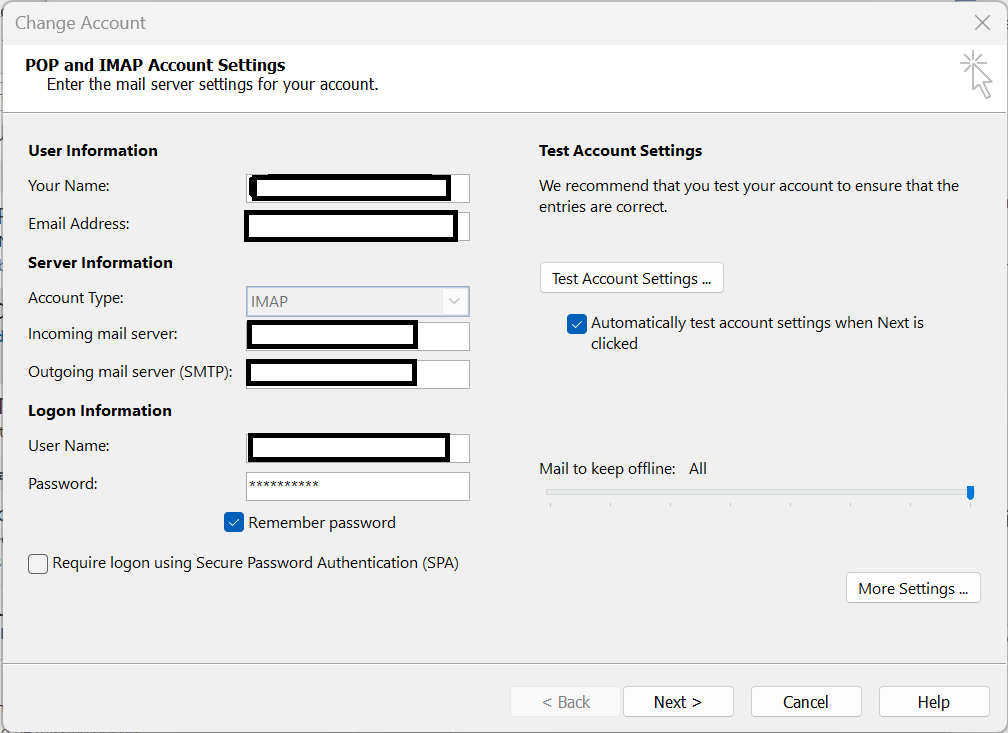
Task: Click the Change Account title bar
Action: tap(400, 22)
